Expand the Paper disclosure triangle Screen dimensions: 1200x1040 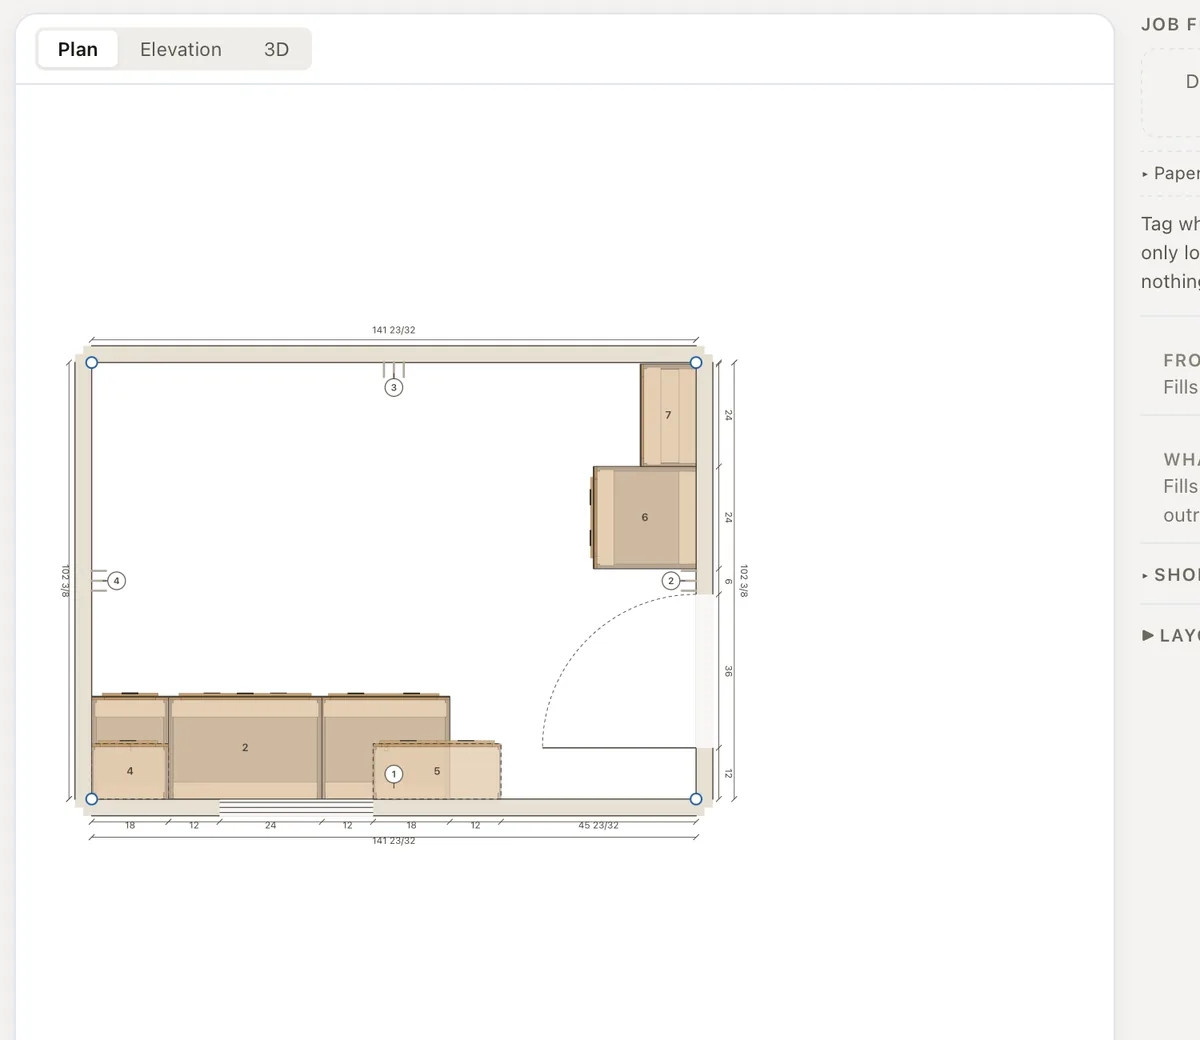pyautogui.click(x=1145, y=174)
